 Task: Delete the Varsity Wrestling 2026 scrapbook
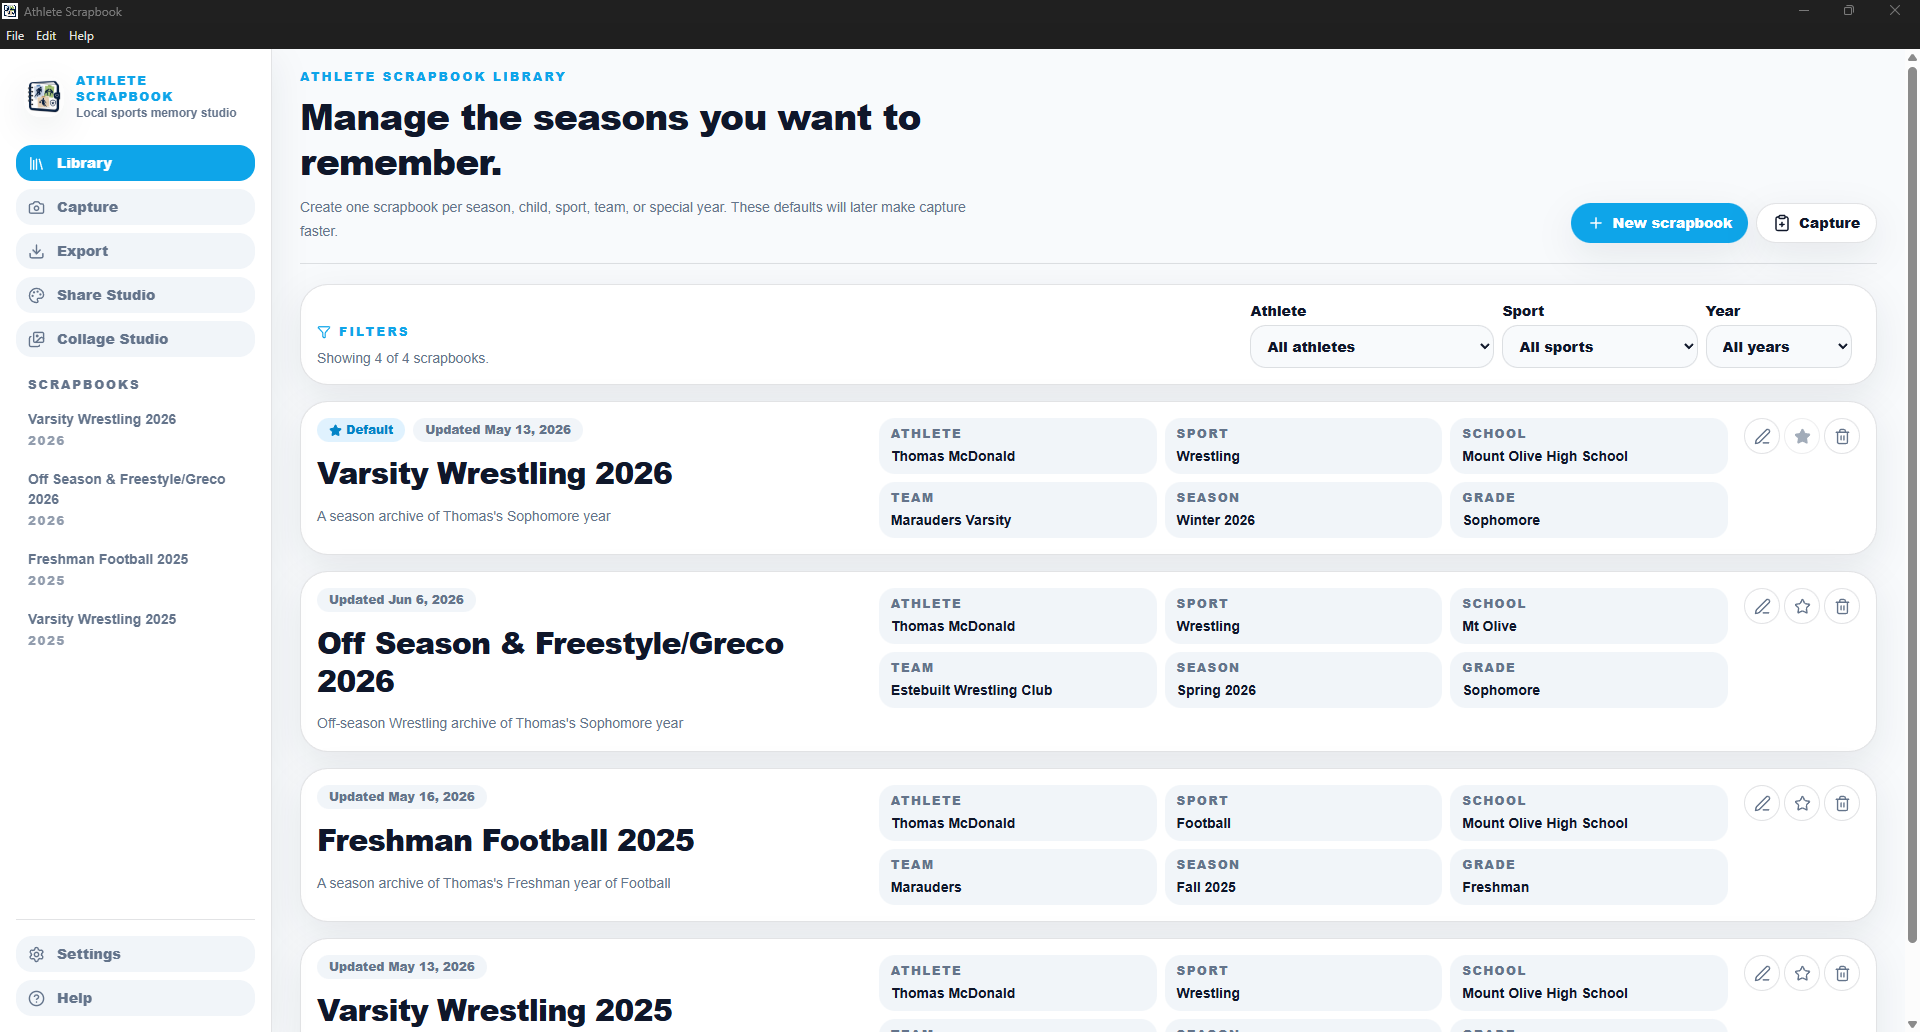(x=1842, y=436)
